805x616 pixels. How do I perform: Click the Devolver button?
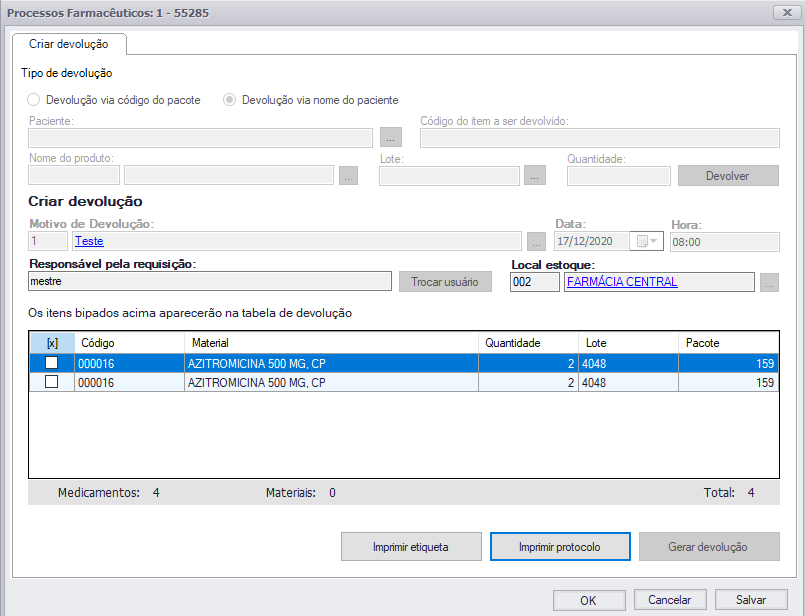click(x=728, y=176)
